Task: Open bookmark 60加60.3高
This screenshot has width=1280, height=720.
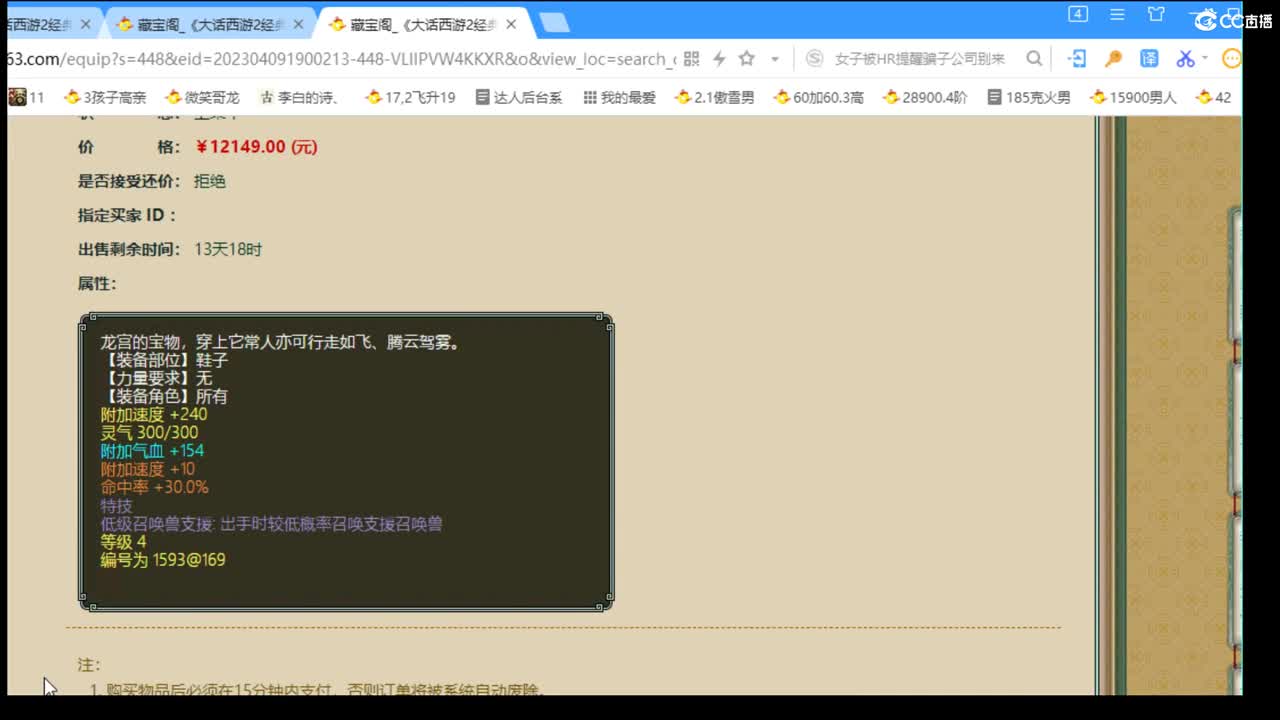Action: tap(819, 97)
